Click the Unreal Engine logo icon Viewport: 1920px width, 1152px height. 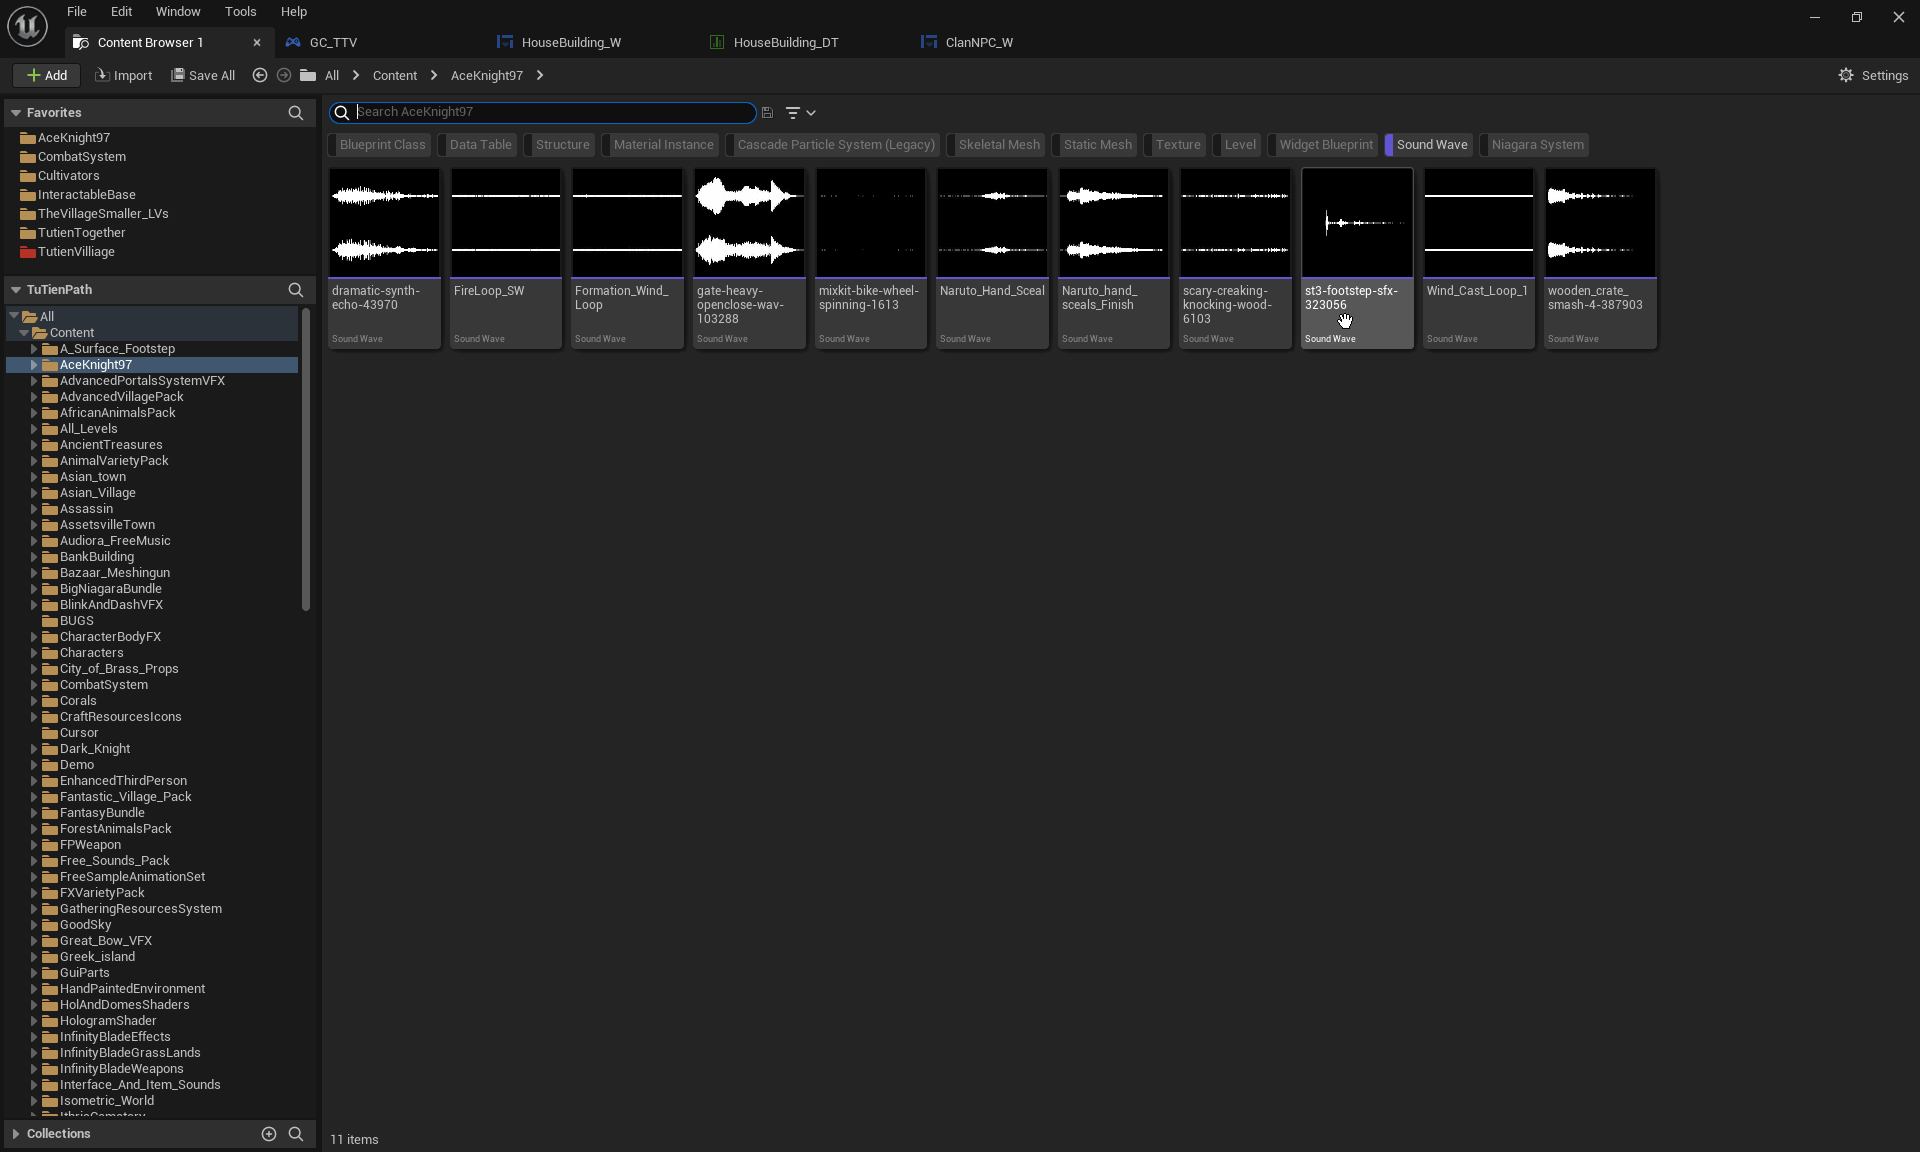(x=27, y=26)
